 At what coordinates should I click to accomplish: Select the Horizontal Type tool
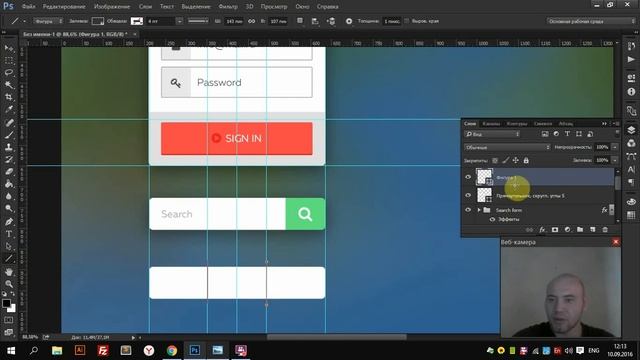click(x=9, y=234)
